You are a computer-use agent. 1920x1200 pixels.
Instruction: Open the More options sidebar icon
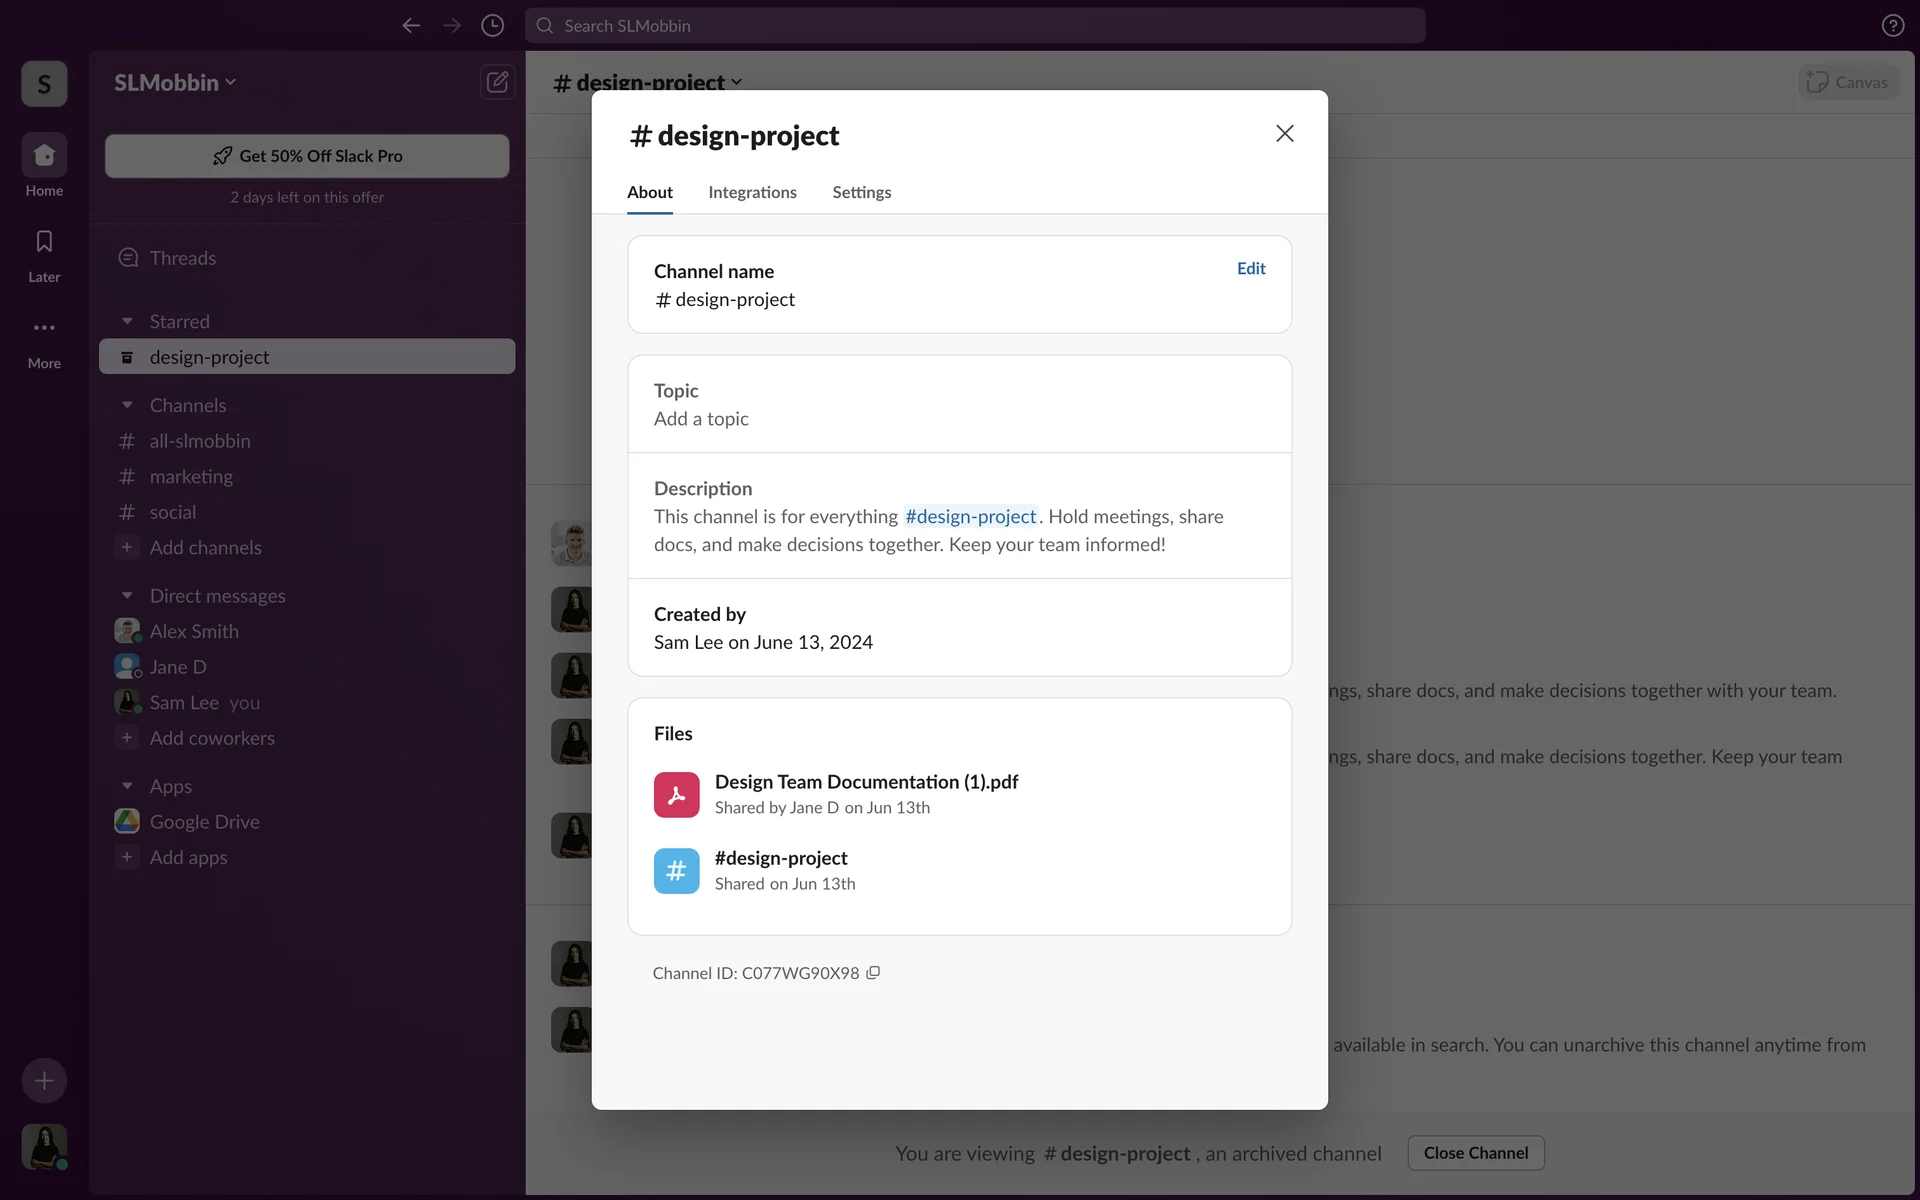coord(44,328)
